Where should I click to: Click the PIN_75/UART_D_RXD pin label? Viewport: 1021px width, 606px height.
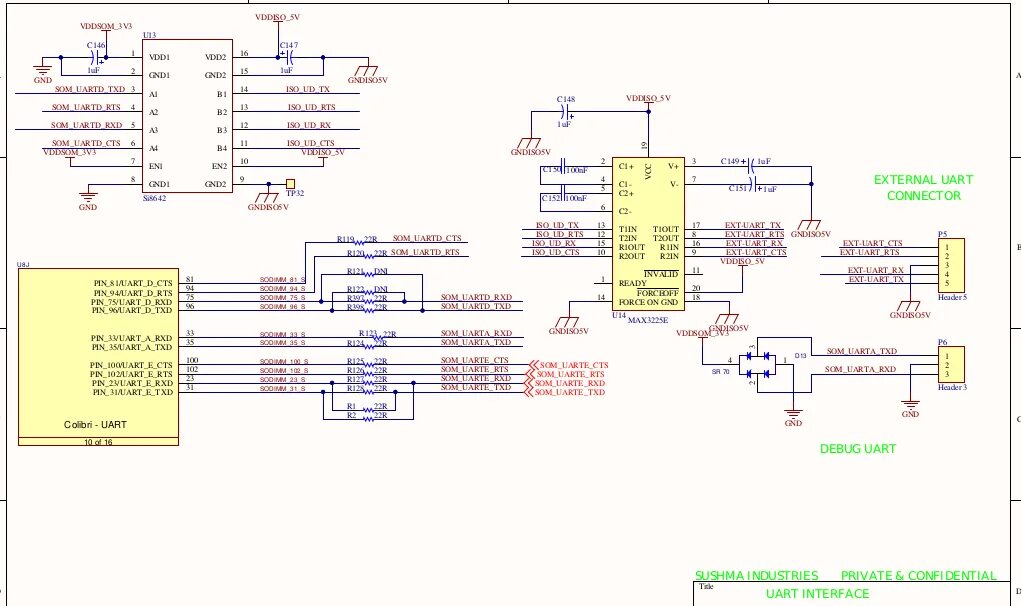click(x=132, y=302)
